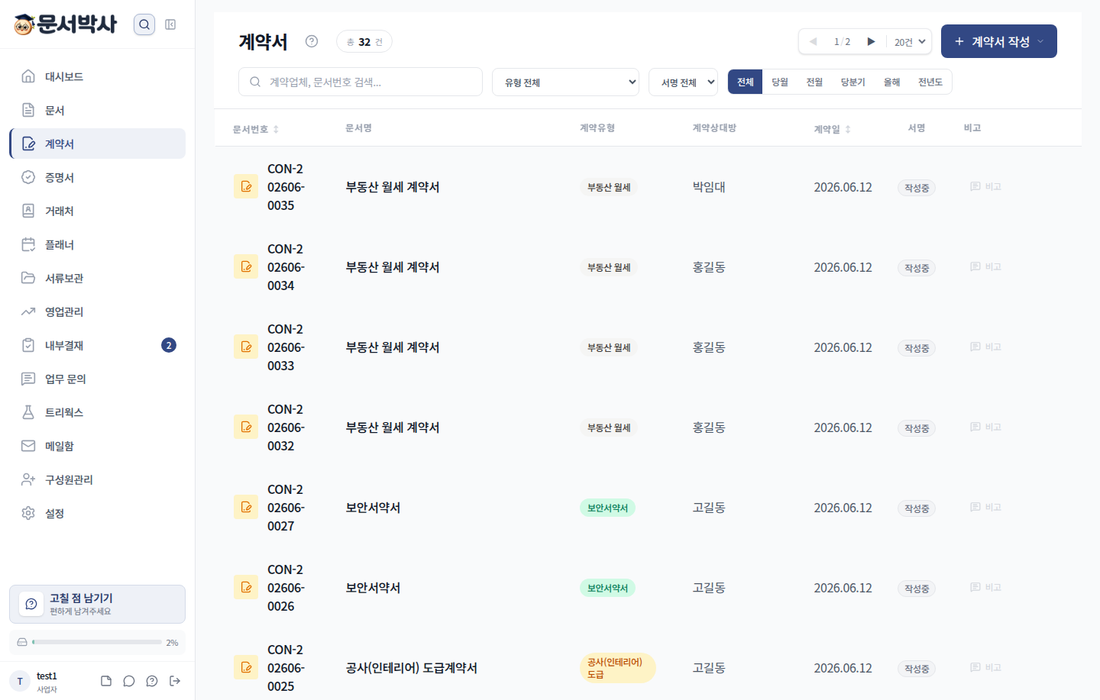Screen dimensions: 1100x700
Task: Expand the 계약서 작성 button chevron
Action: tap(1041, 41)
